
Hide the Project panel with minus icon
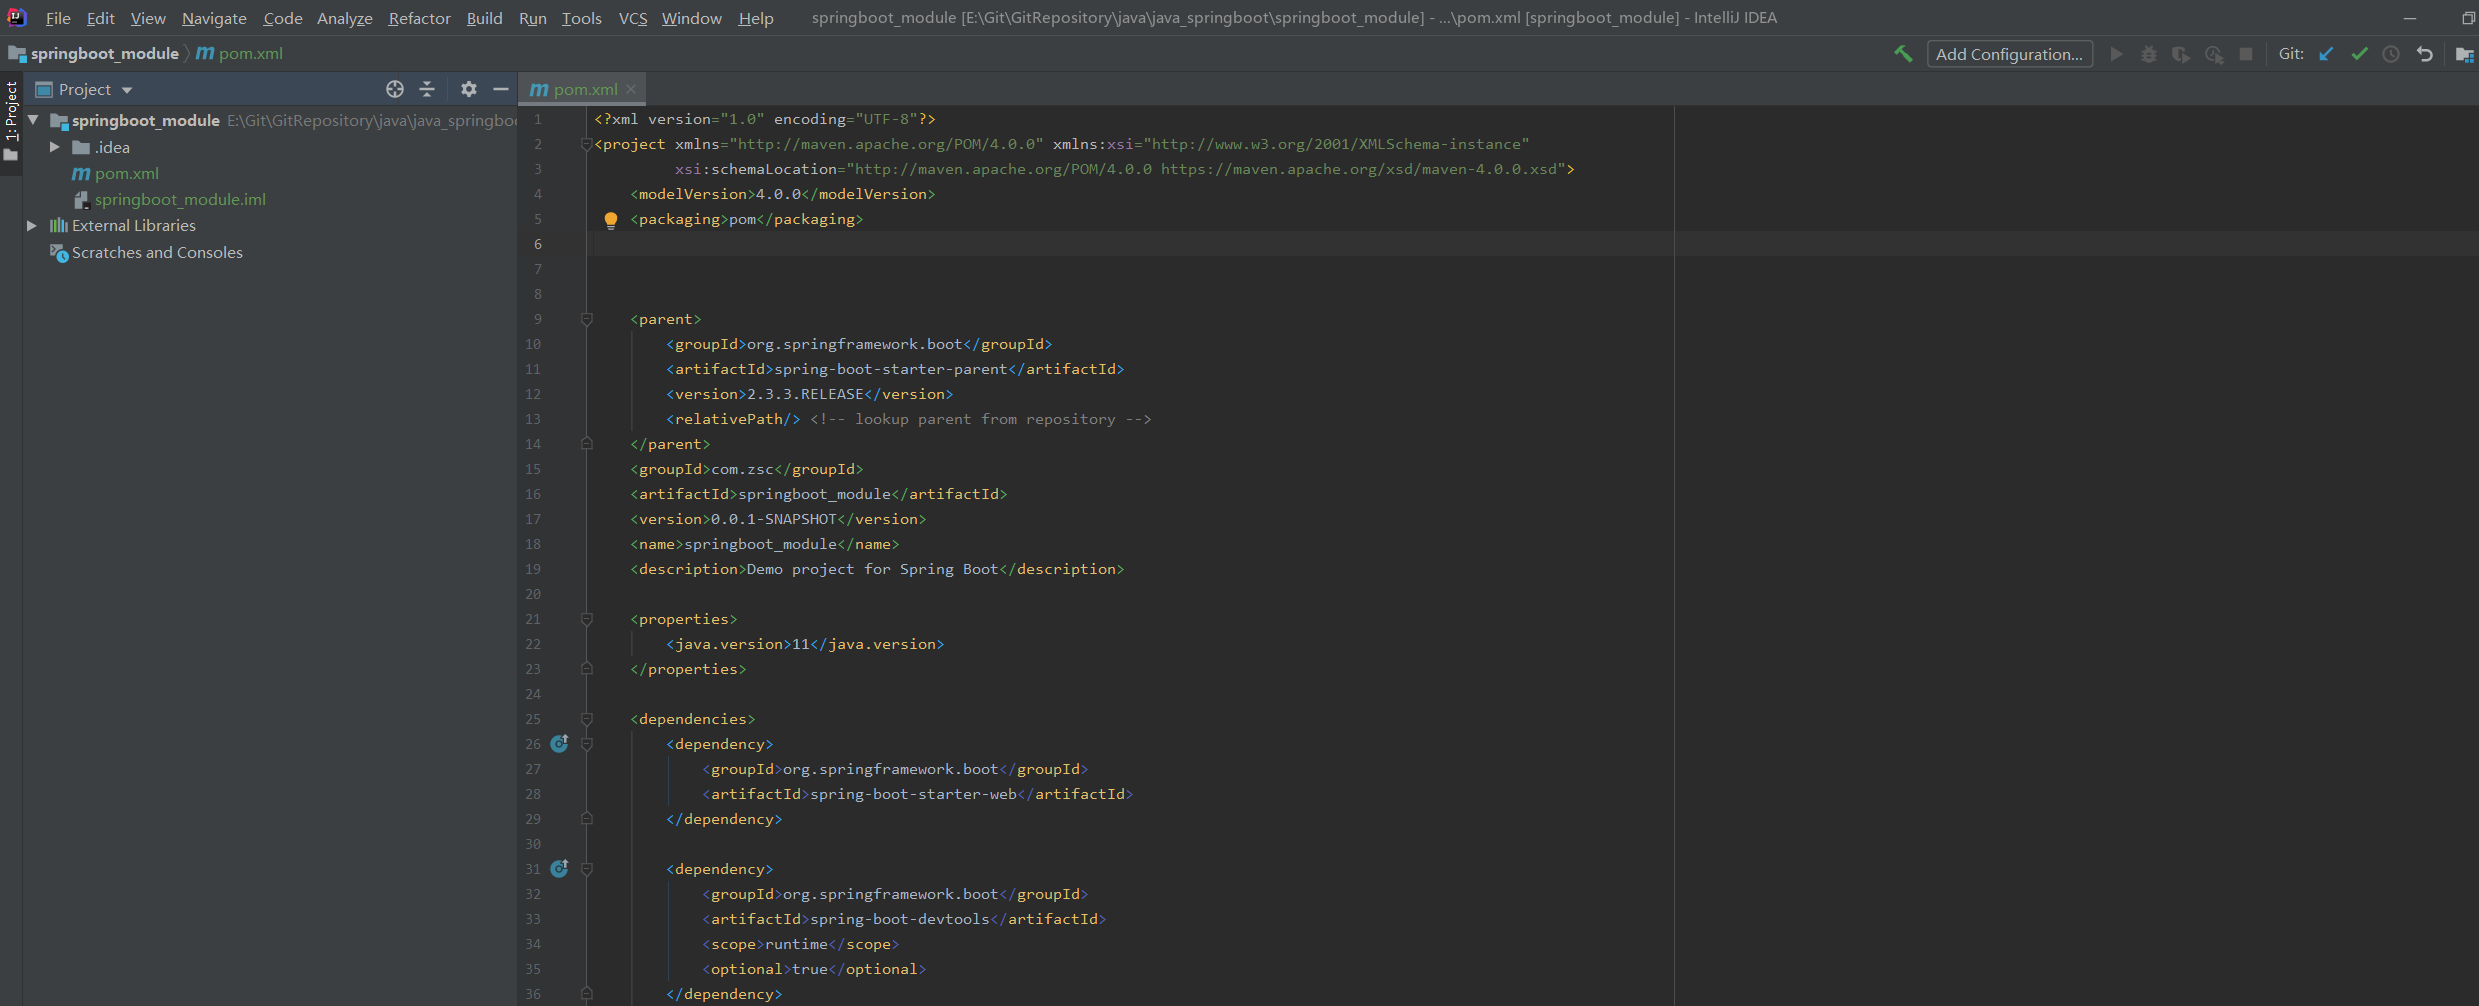(x=501, y=89)
